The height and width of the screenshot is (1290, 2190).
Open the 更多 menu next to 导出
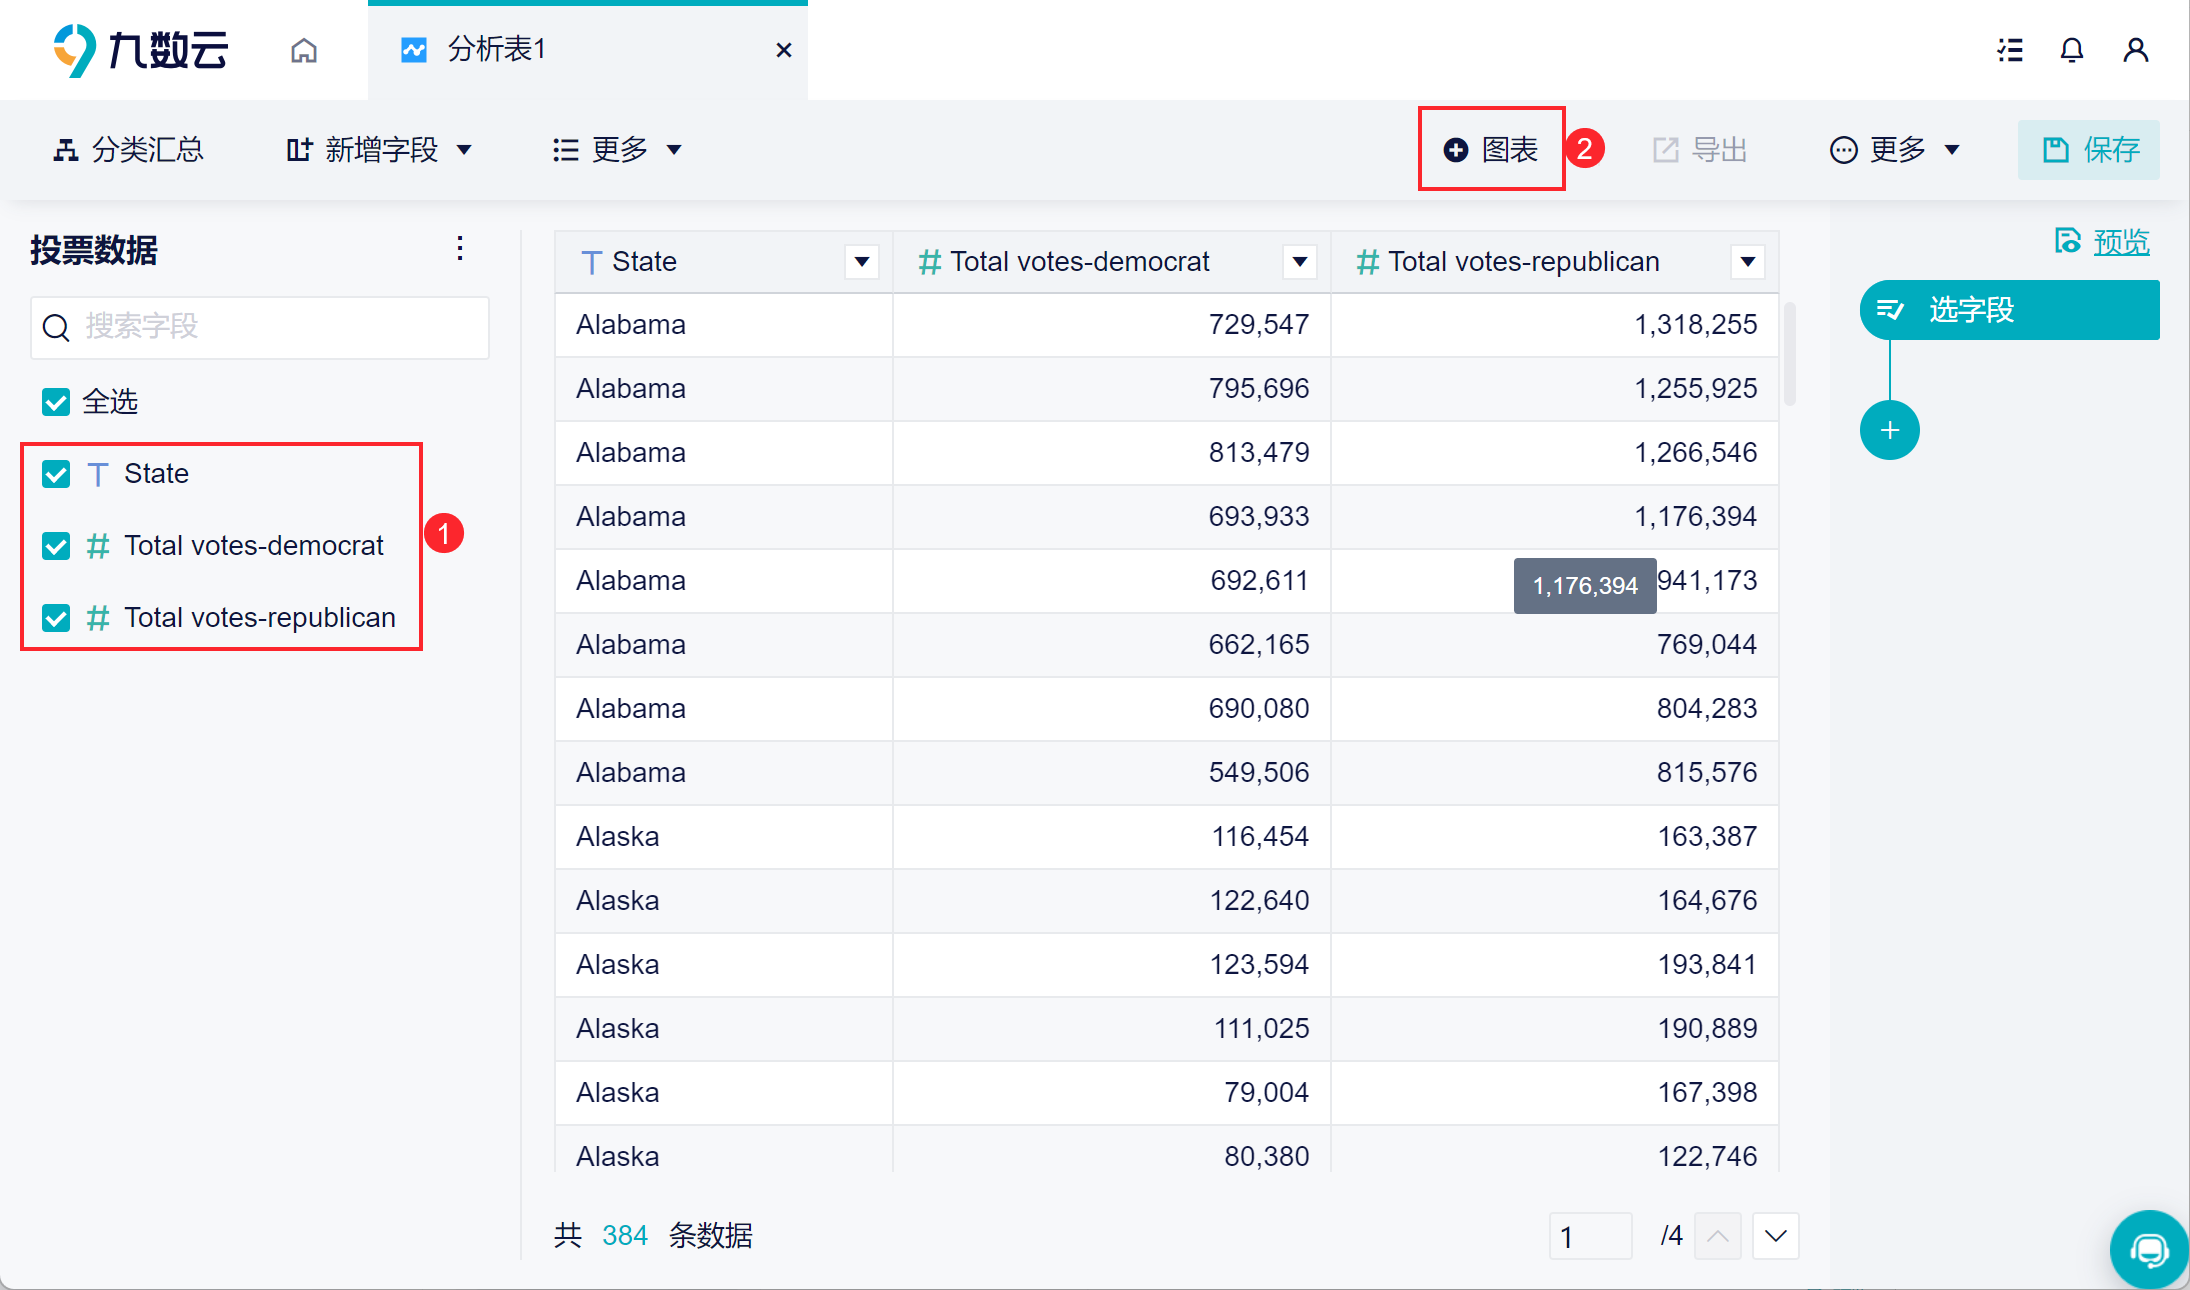pos(1895,150)
